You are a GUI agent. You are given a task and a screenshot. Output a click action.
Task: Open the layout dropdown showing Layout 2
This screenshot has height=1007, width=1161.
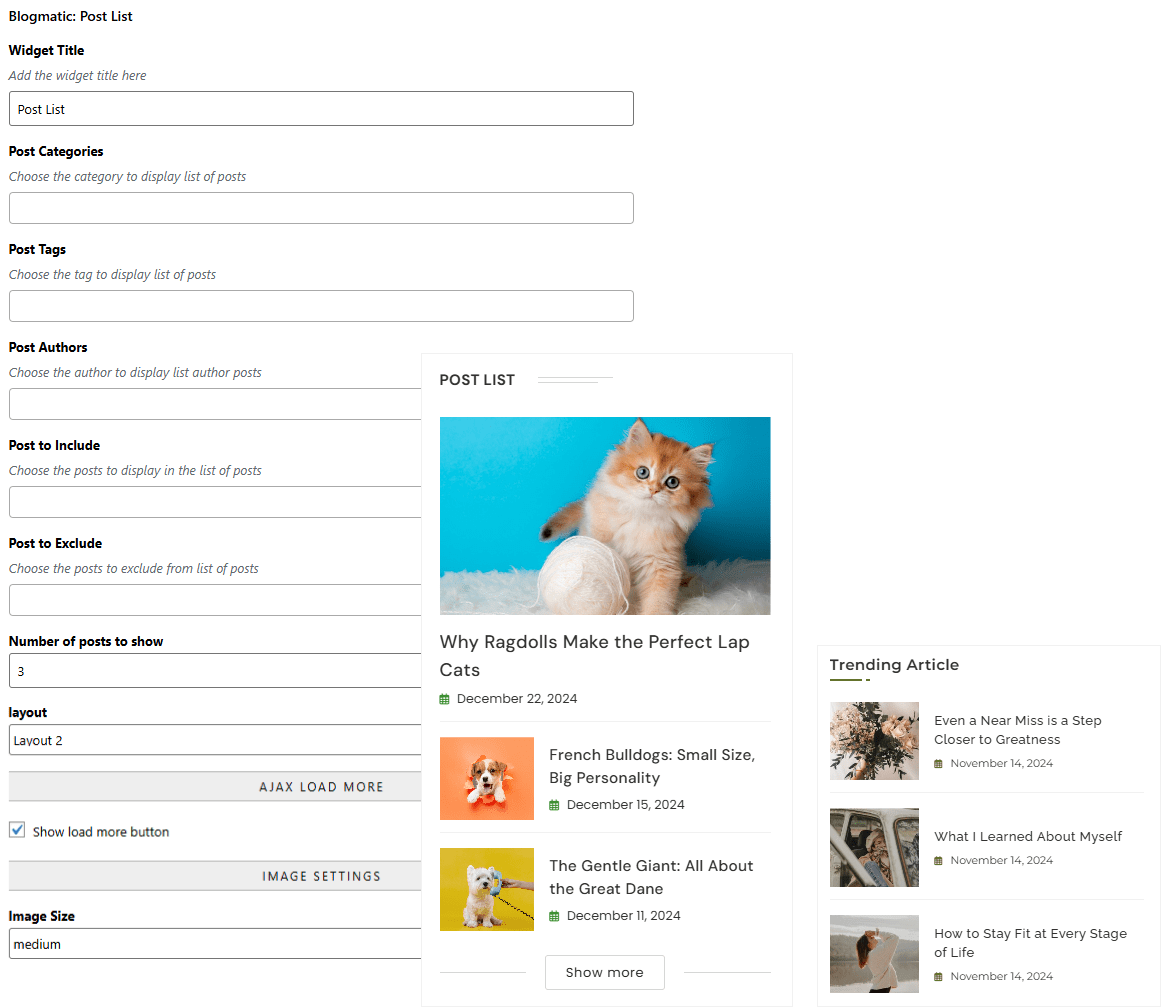click(x=215, y=740)
